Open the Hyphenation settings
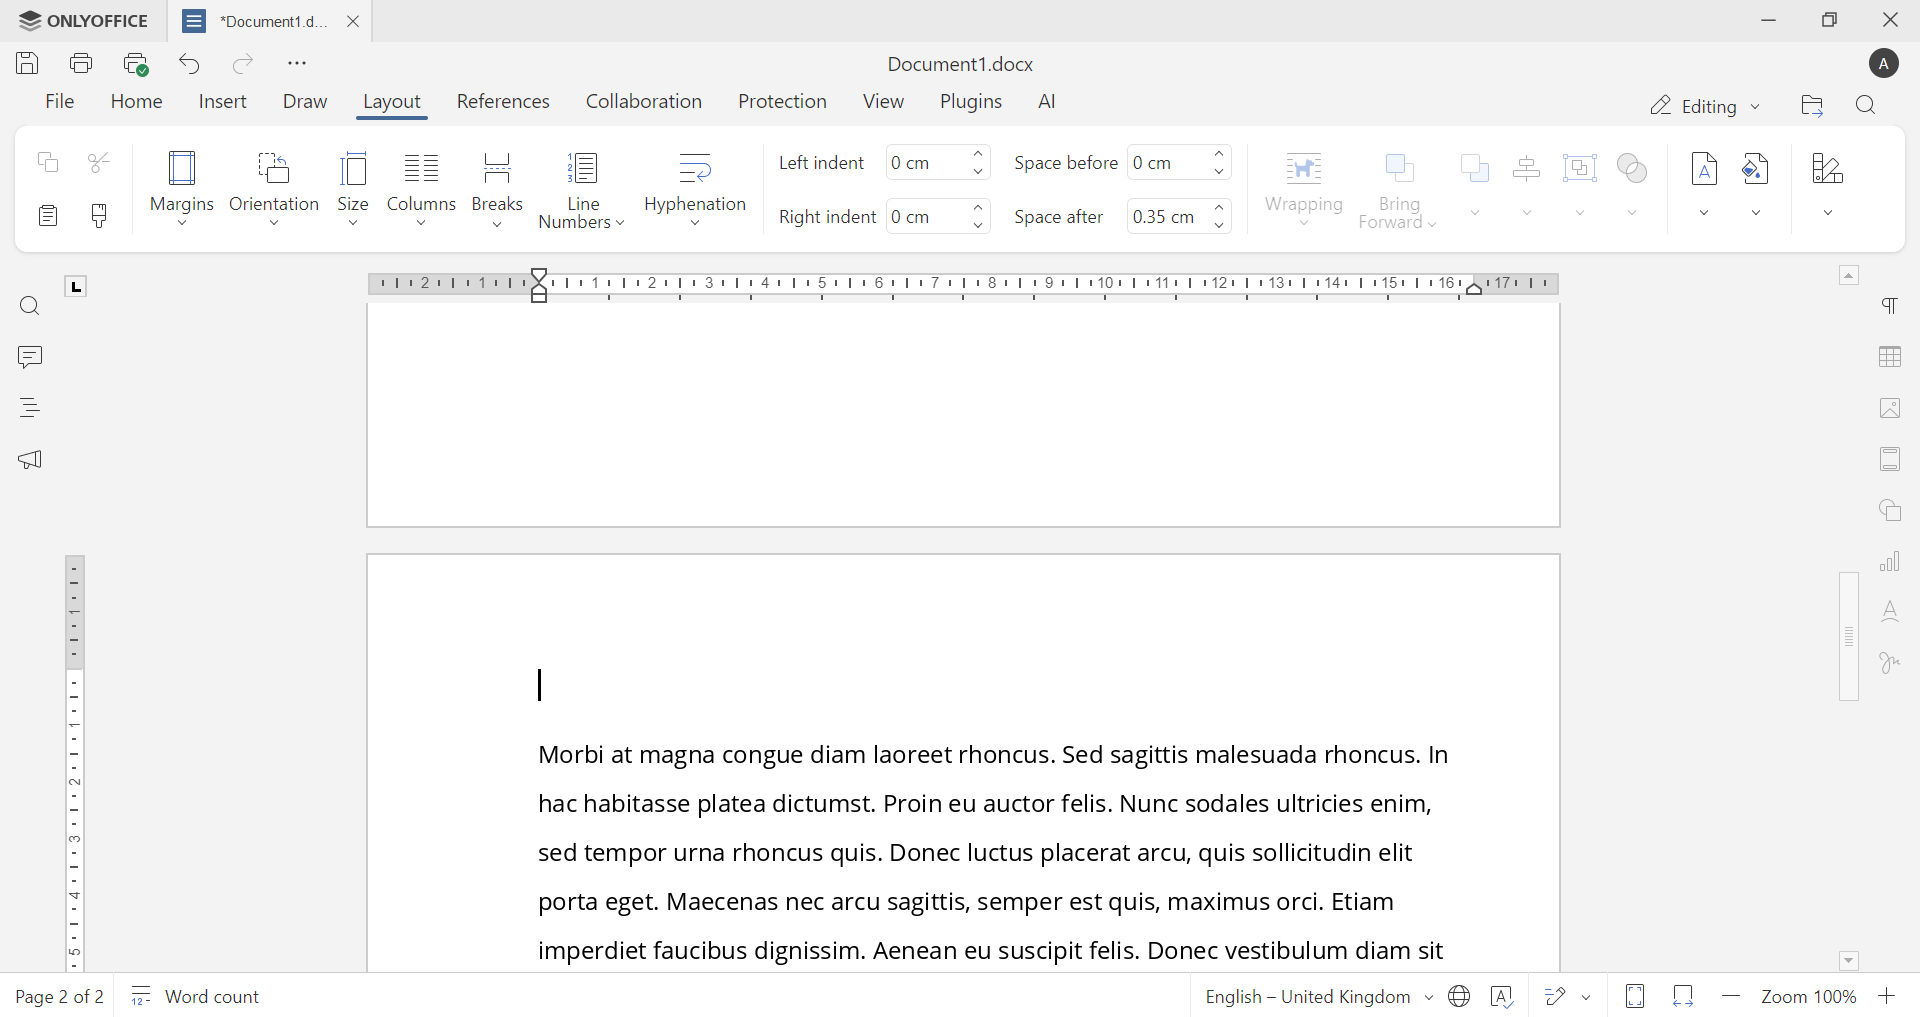 click(695, 188)
